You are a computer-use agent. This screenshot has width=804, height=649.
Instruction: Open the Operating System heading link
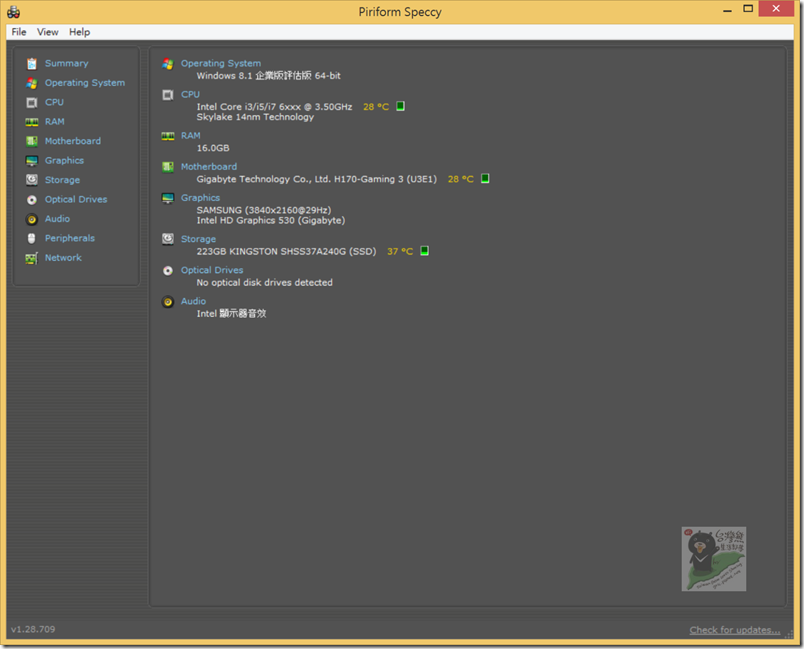(x=221, y=64)
